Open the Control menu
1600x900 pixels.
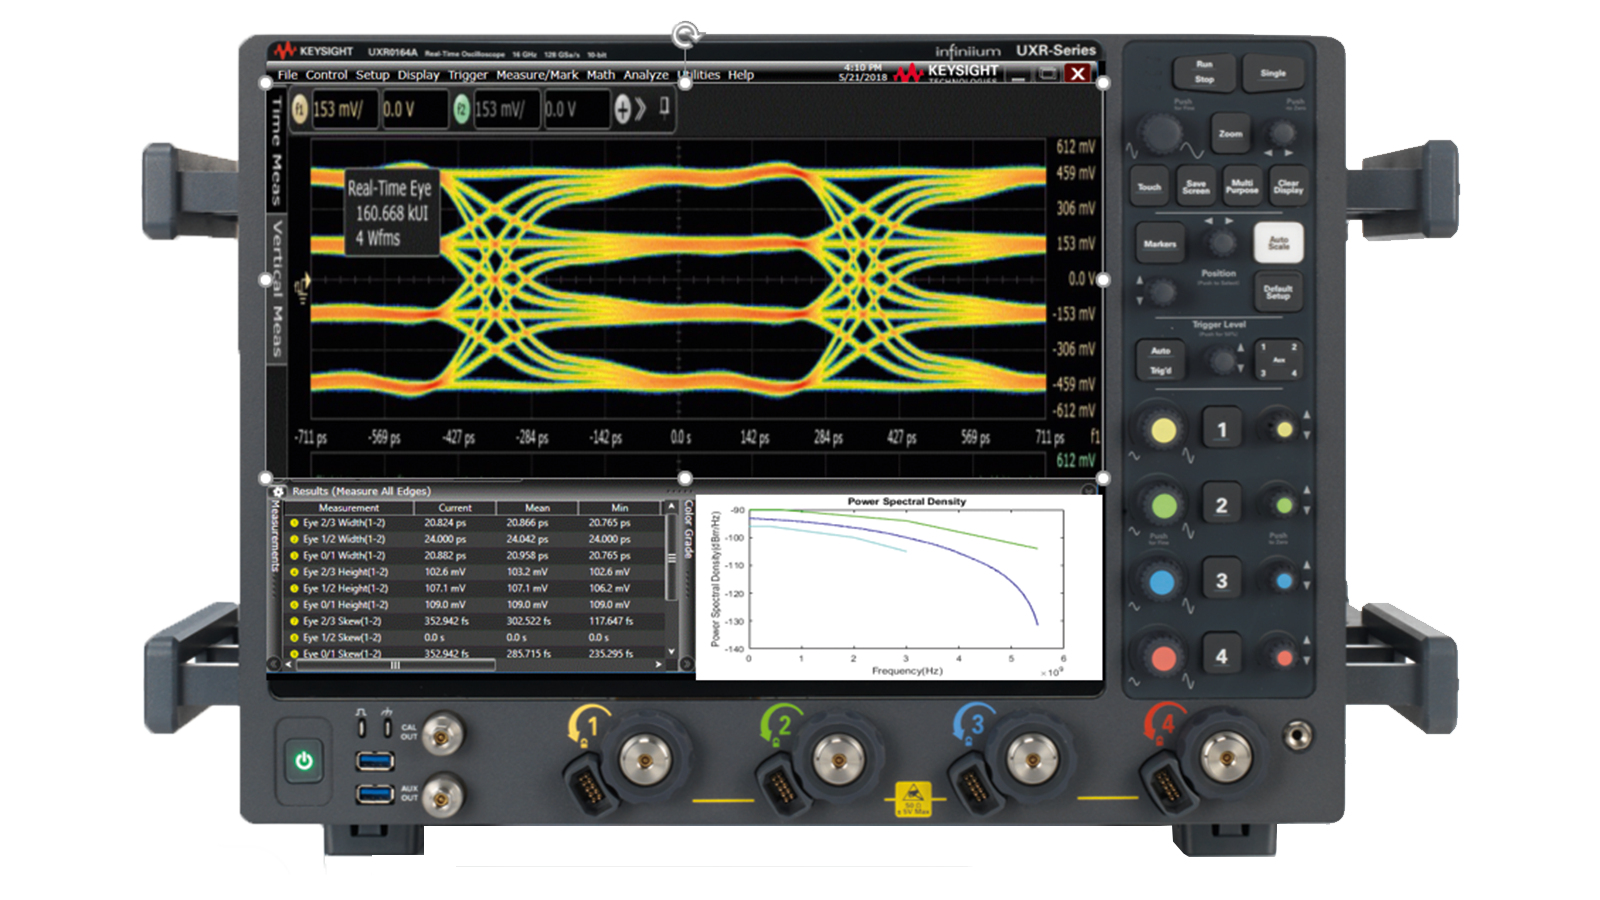click(326, 75)
